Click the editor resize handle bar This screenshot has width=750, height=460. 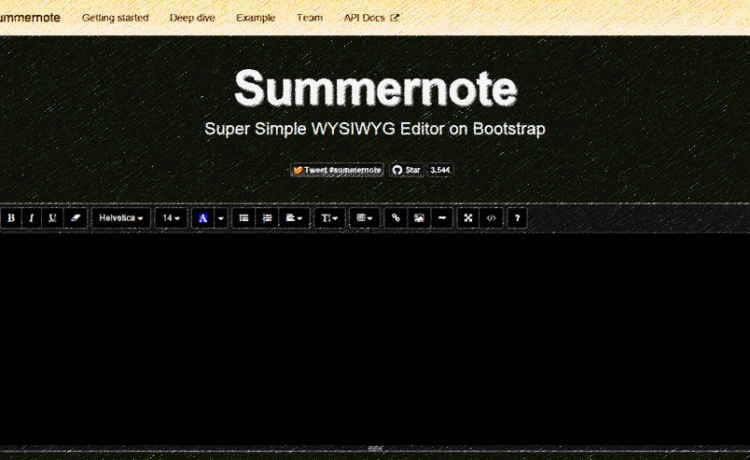tap(375, 449)
